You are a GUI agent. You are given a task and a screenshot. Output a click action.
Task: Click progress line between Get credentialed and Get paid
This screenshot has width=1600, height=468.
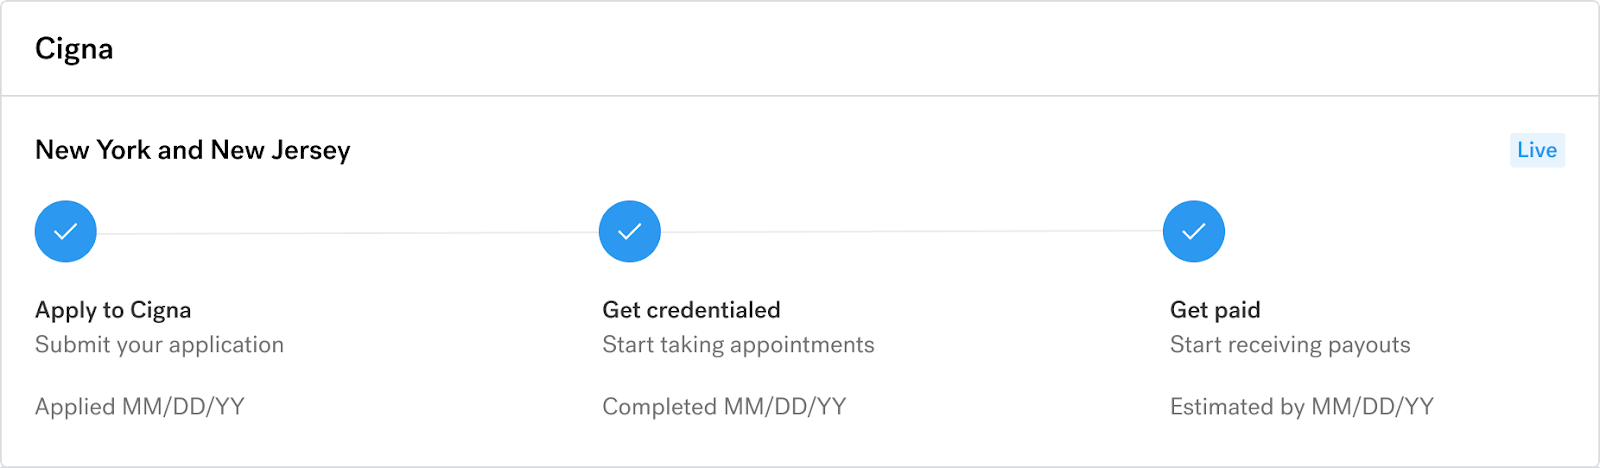click(x=911, y=232)
